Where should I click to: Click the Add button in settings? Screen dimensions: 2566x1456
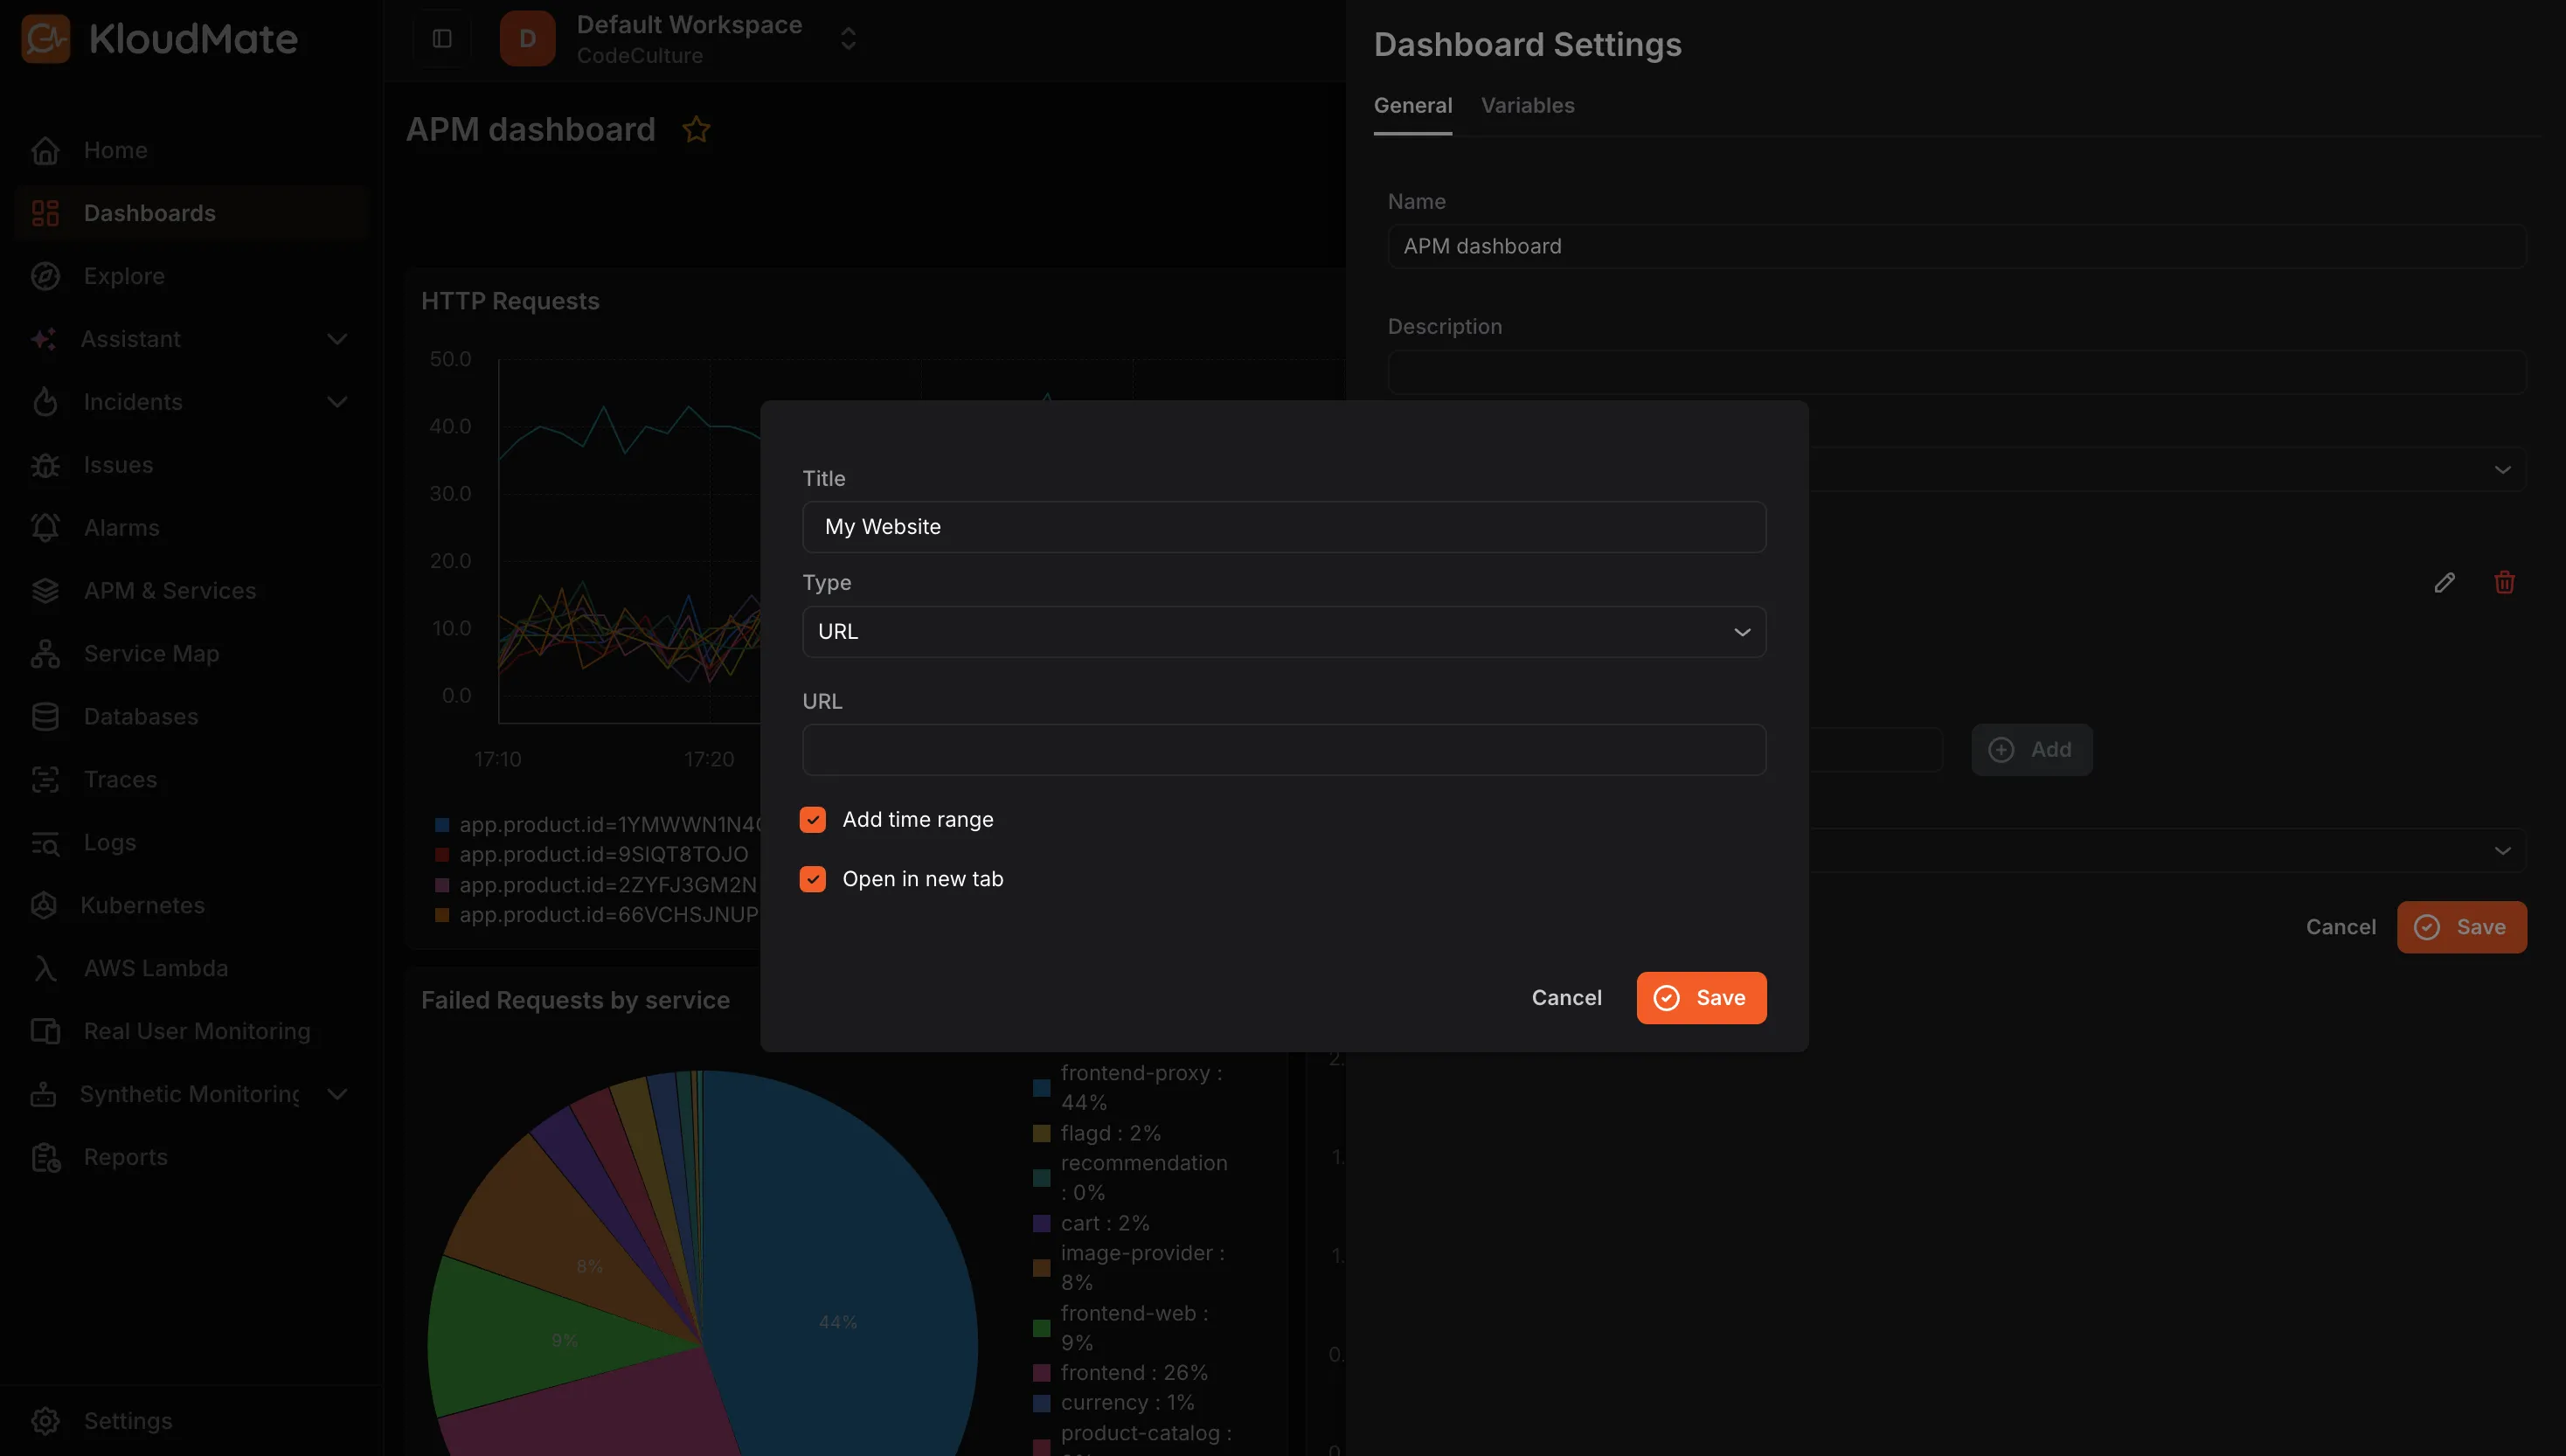point(2031,750)
